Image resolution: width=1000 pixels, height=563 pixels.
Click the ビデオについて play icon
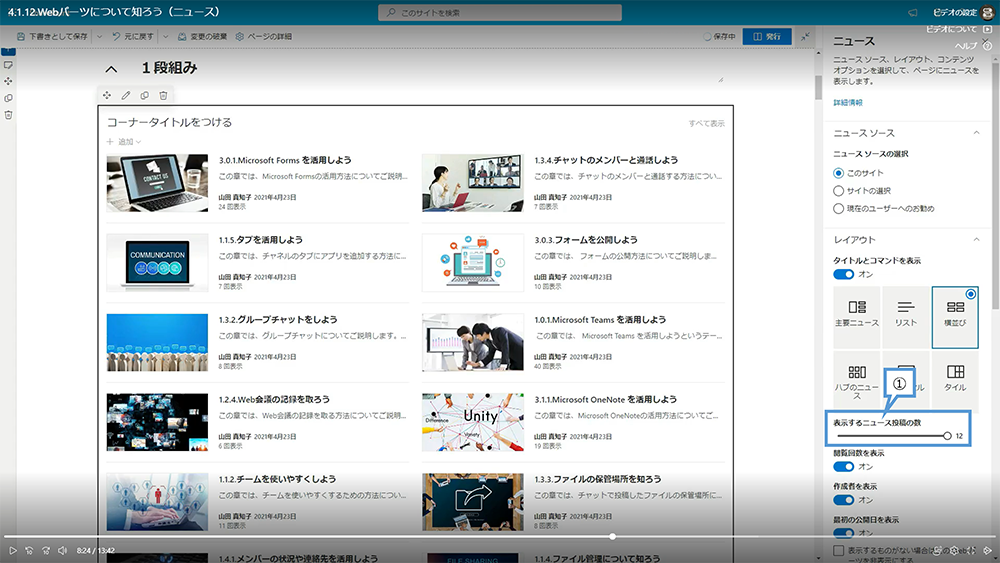[x=988, y=29]
